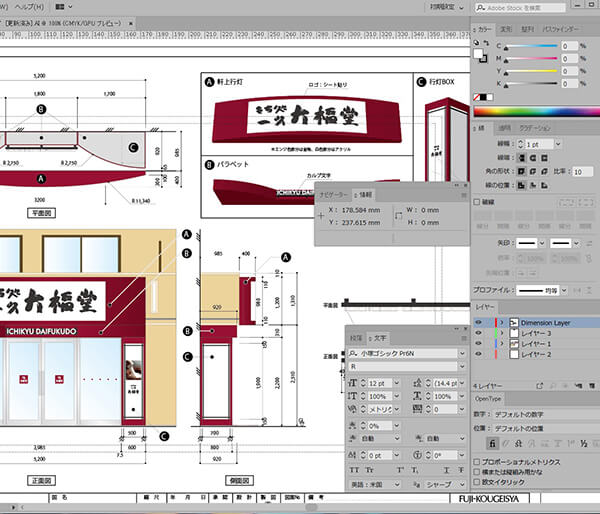Open the Character panel flyout menu icon

click(464, 338)
